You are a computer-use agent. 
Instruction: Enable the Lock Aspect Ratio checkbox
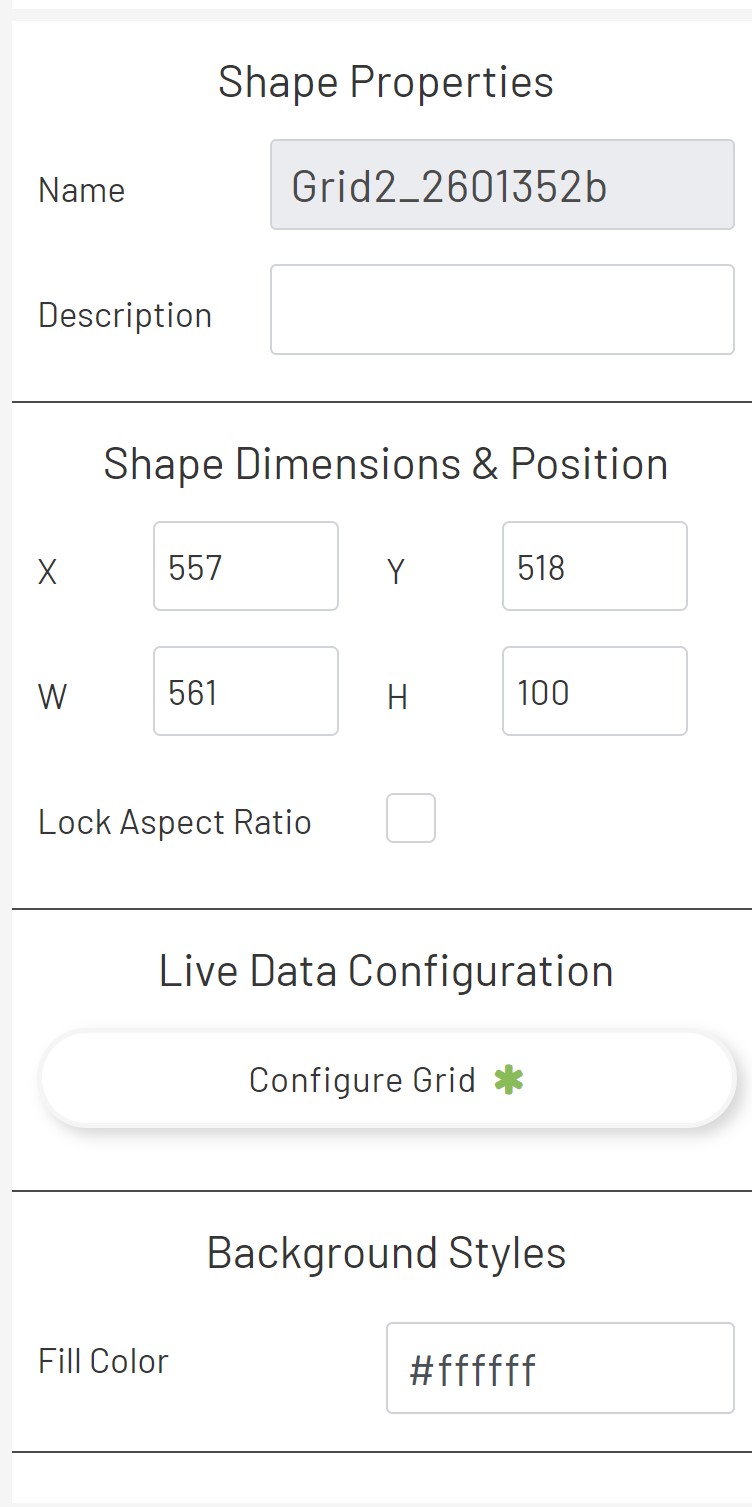tap(411, 818)
